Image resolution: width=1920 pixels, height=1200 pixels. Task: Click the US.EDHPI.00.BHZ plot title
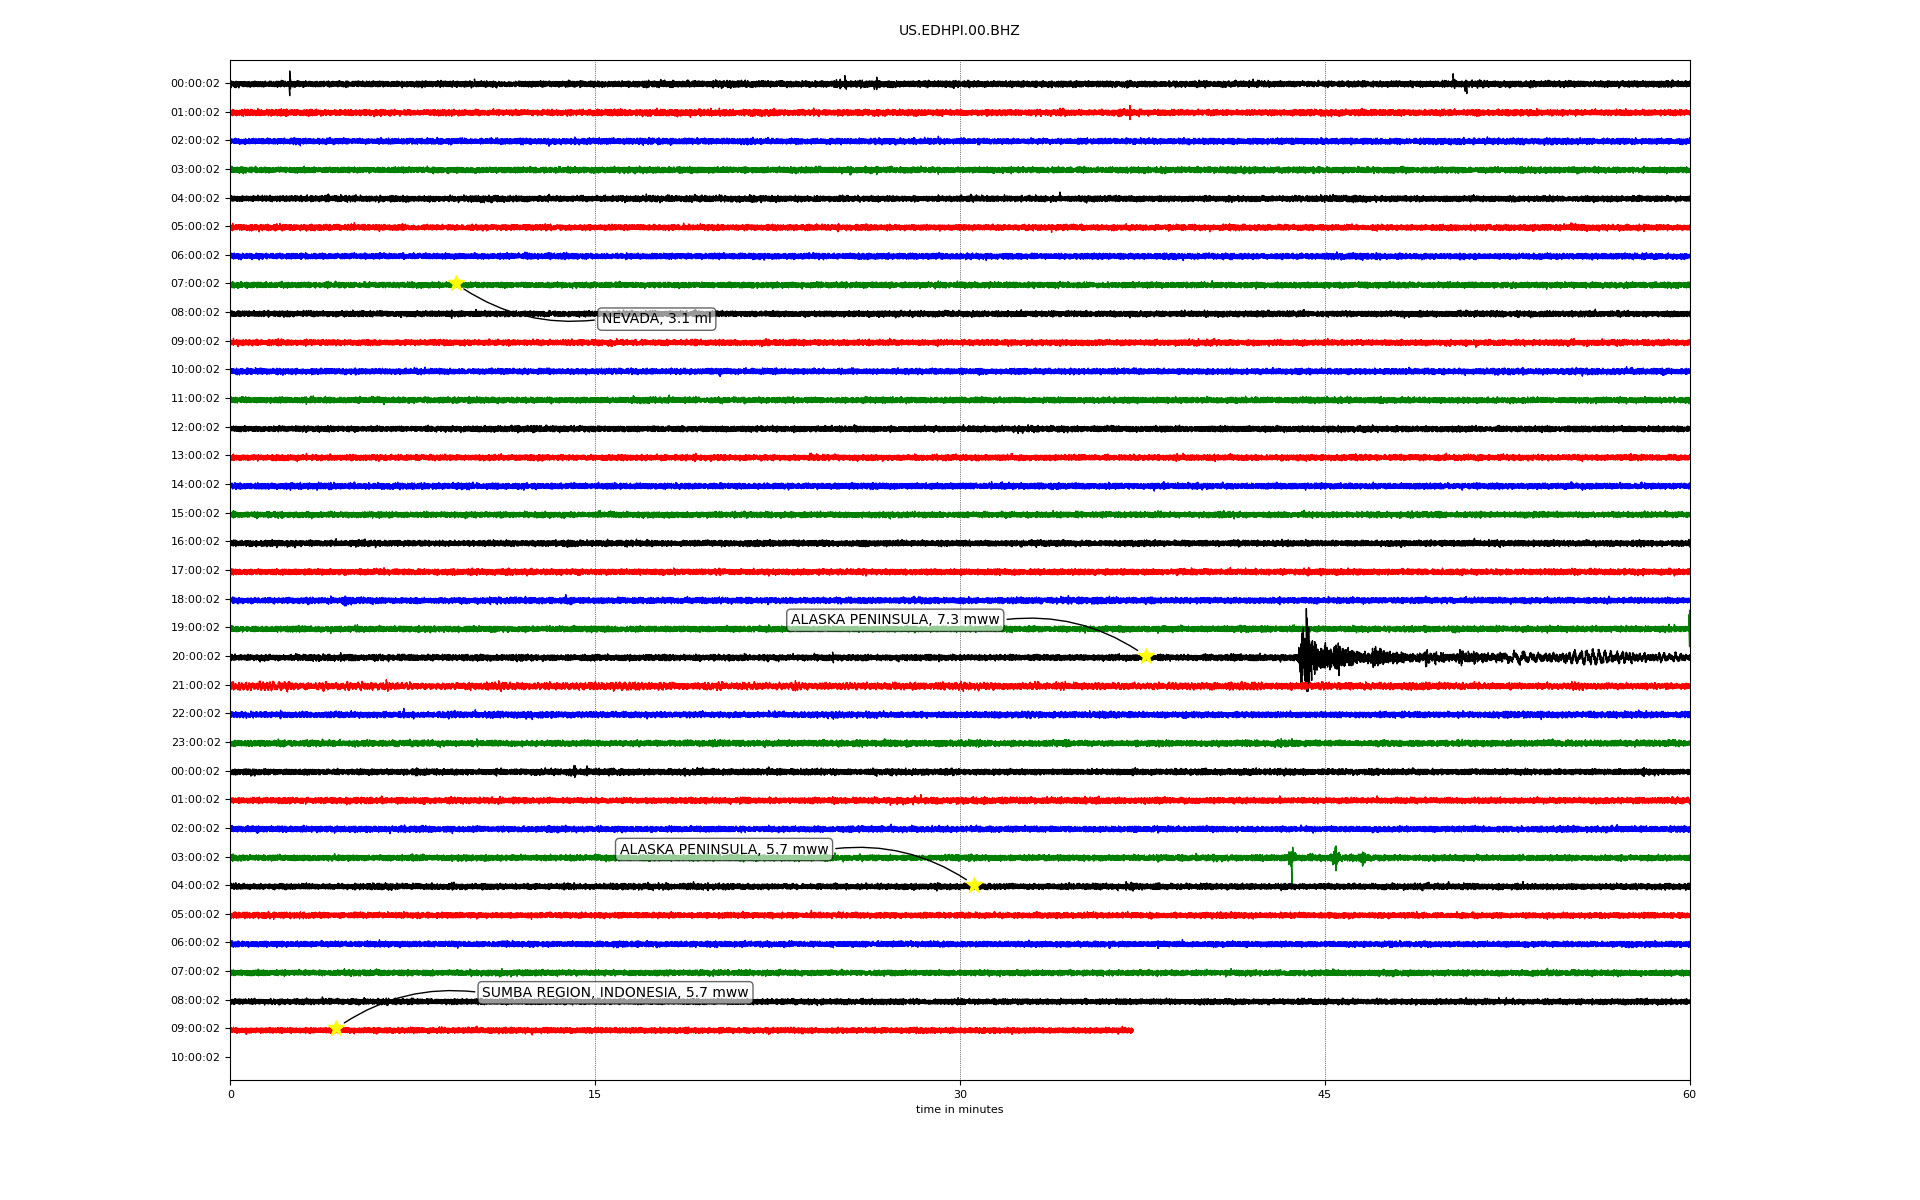(x=959, y=31)
